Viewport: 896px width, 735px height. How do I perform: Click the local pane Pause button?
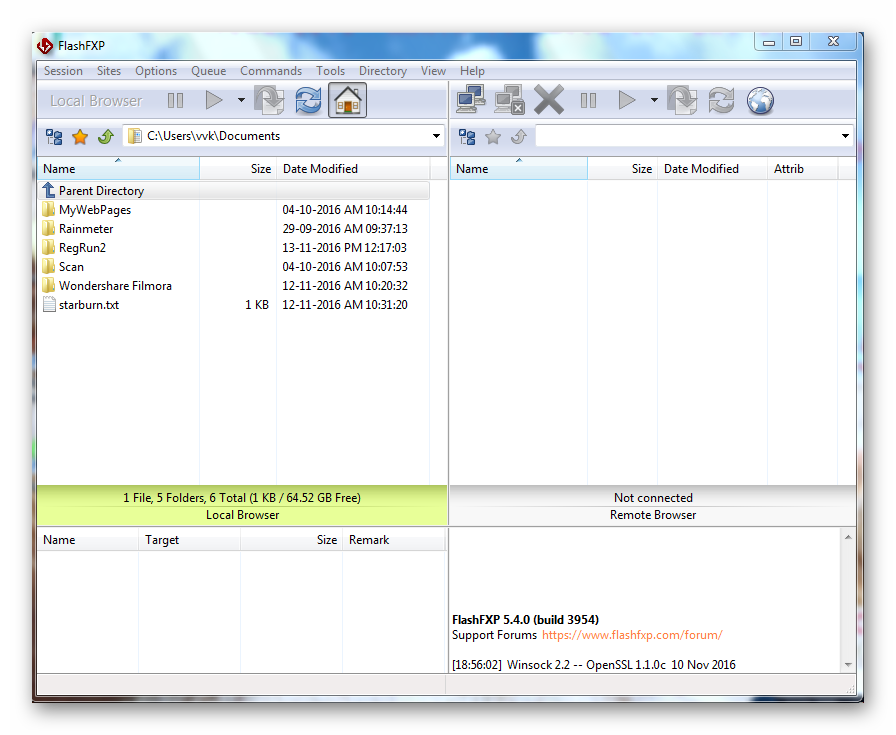click(x=175, y=101)
